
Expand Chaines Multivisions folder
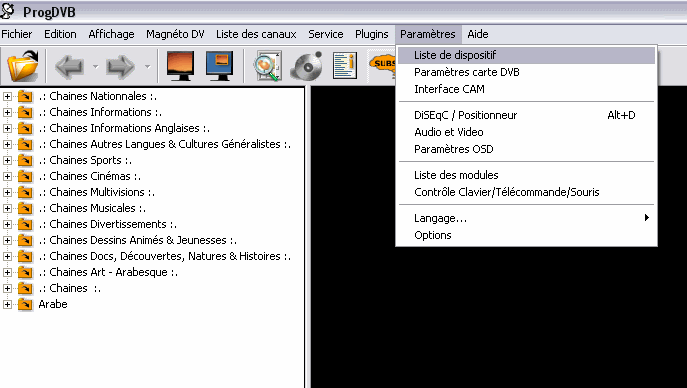[x=7, y=192]
